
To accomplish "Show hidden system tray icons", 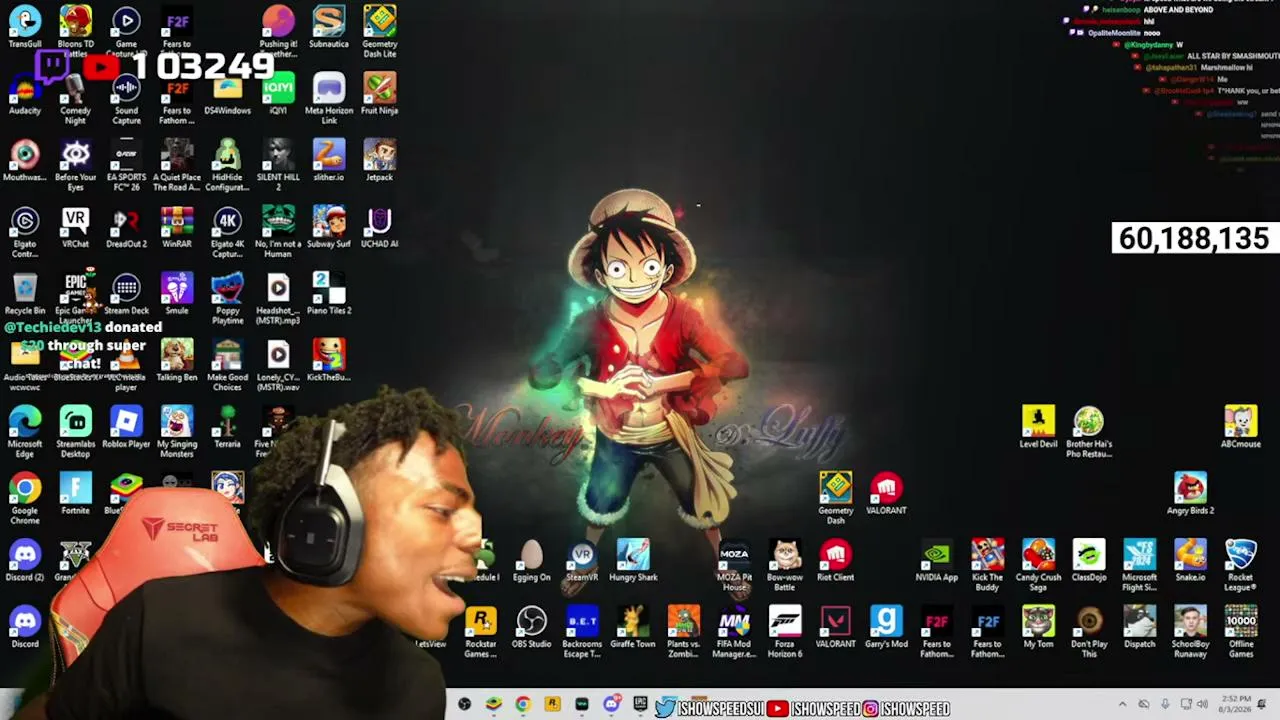I will 1122,705.
